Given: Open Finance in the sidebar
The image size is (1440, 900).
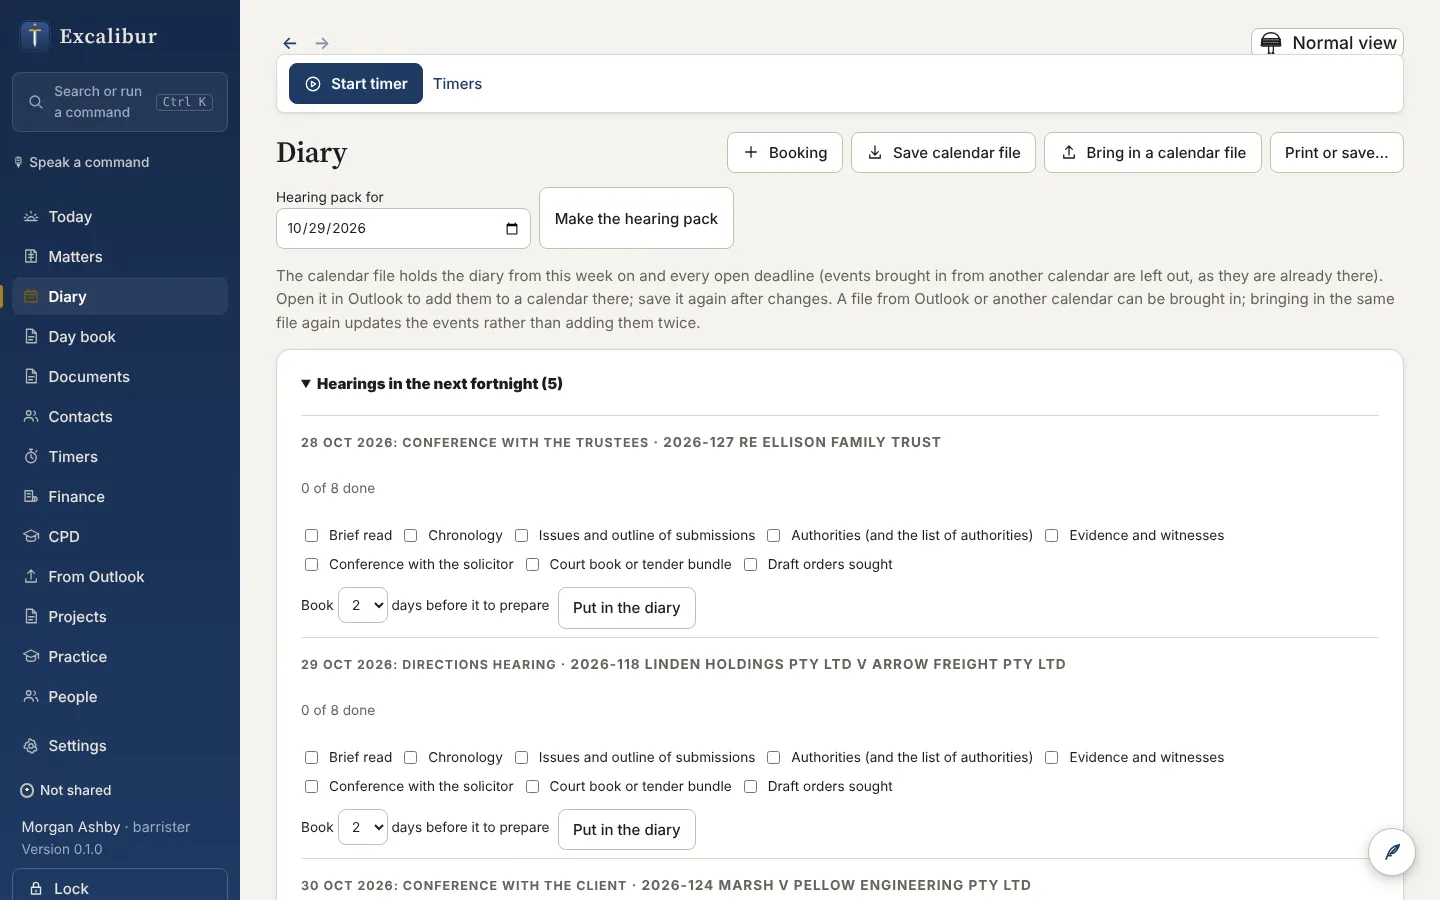Looking at the screenshot, I should [x=120, y=497].
